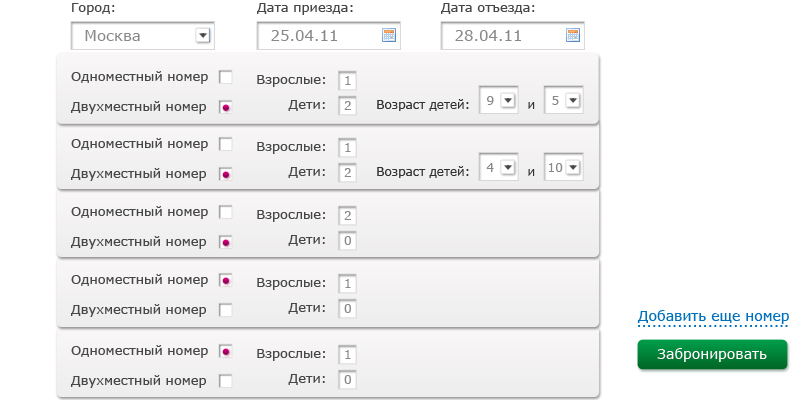Click the third room's Дети count field
The image size is (800, 400).
(x=347, y=241)
